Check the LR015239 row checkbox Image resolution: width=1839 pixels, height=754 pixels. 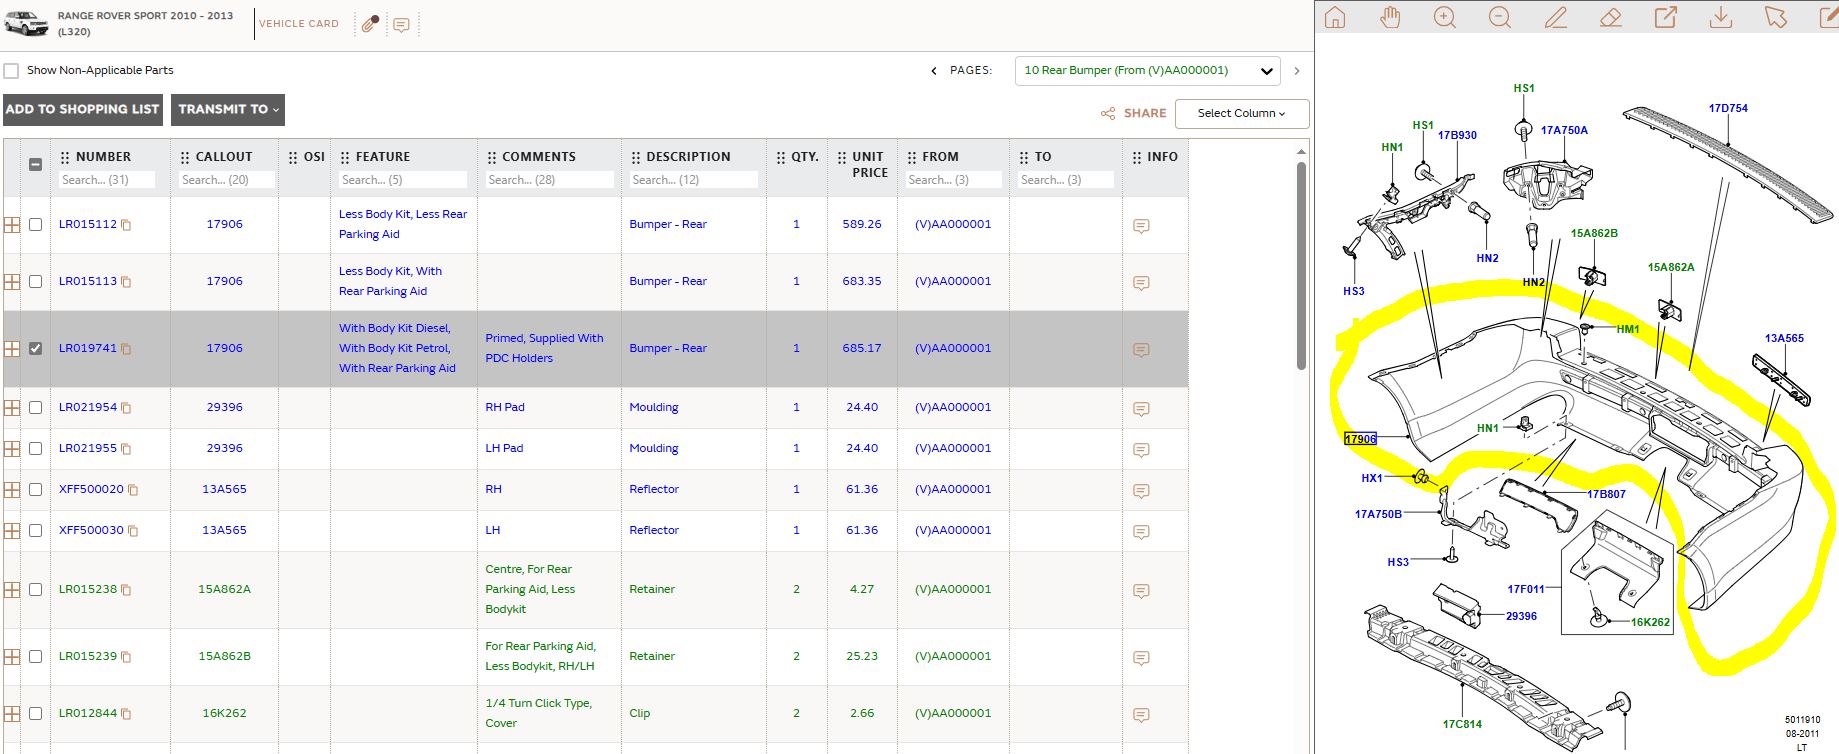click(x=36, y=657)
